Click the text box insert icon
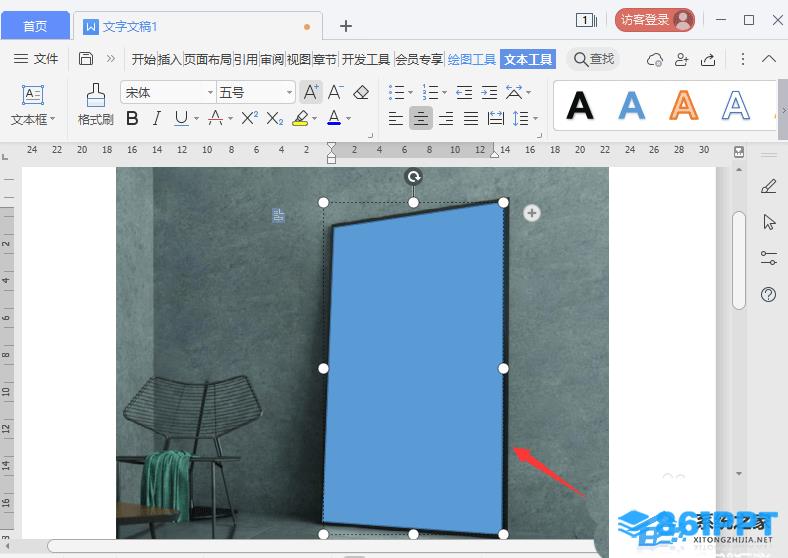 [33, 95]
